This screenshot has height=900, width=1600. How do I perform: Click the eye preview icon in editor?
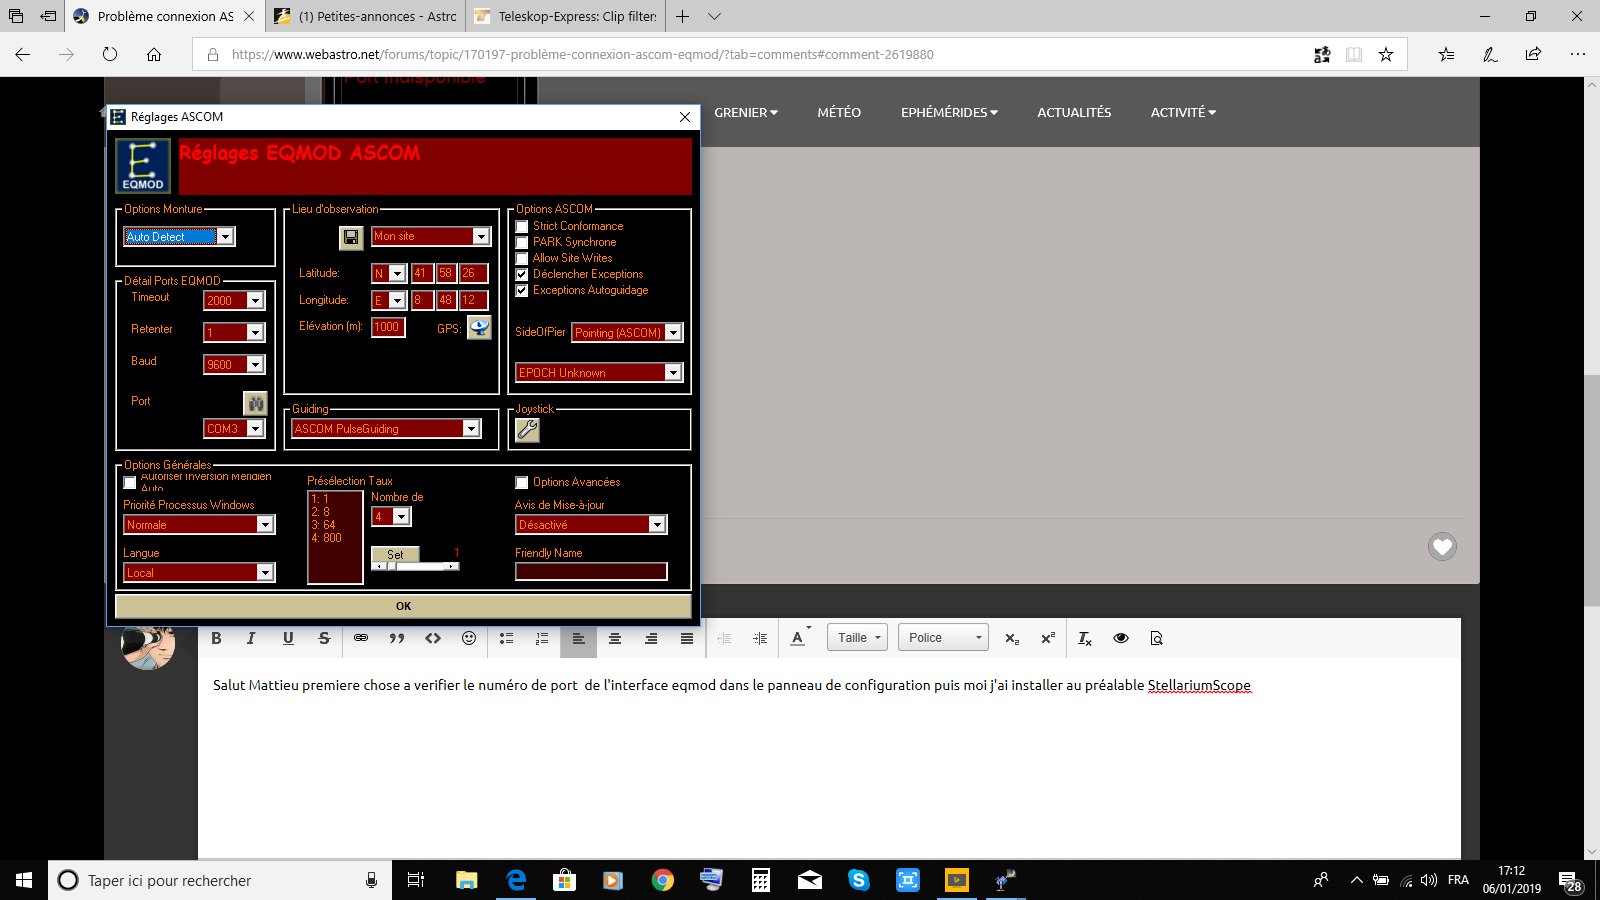[1121, 638]
